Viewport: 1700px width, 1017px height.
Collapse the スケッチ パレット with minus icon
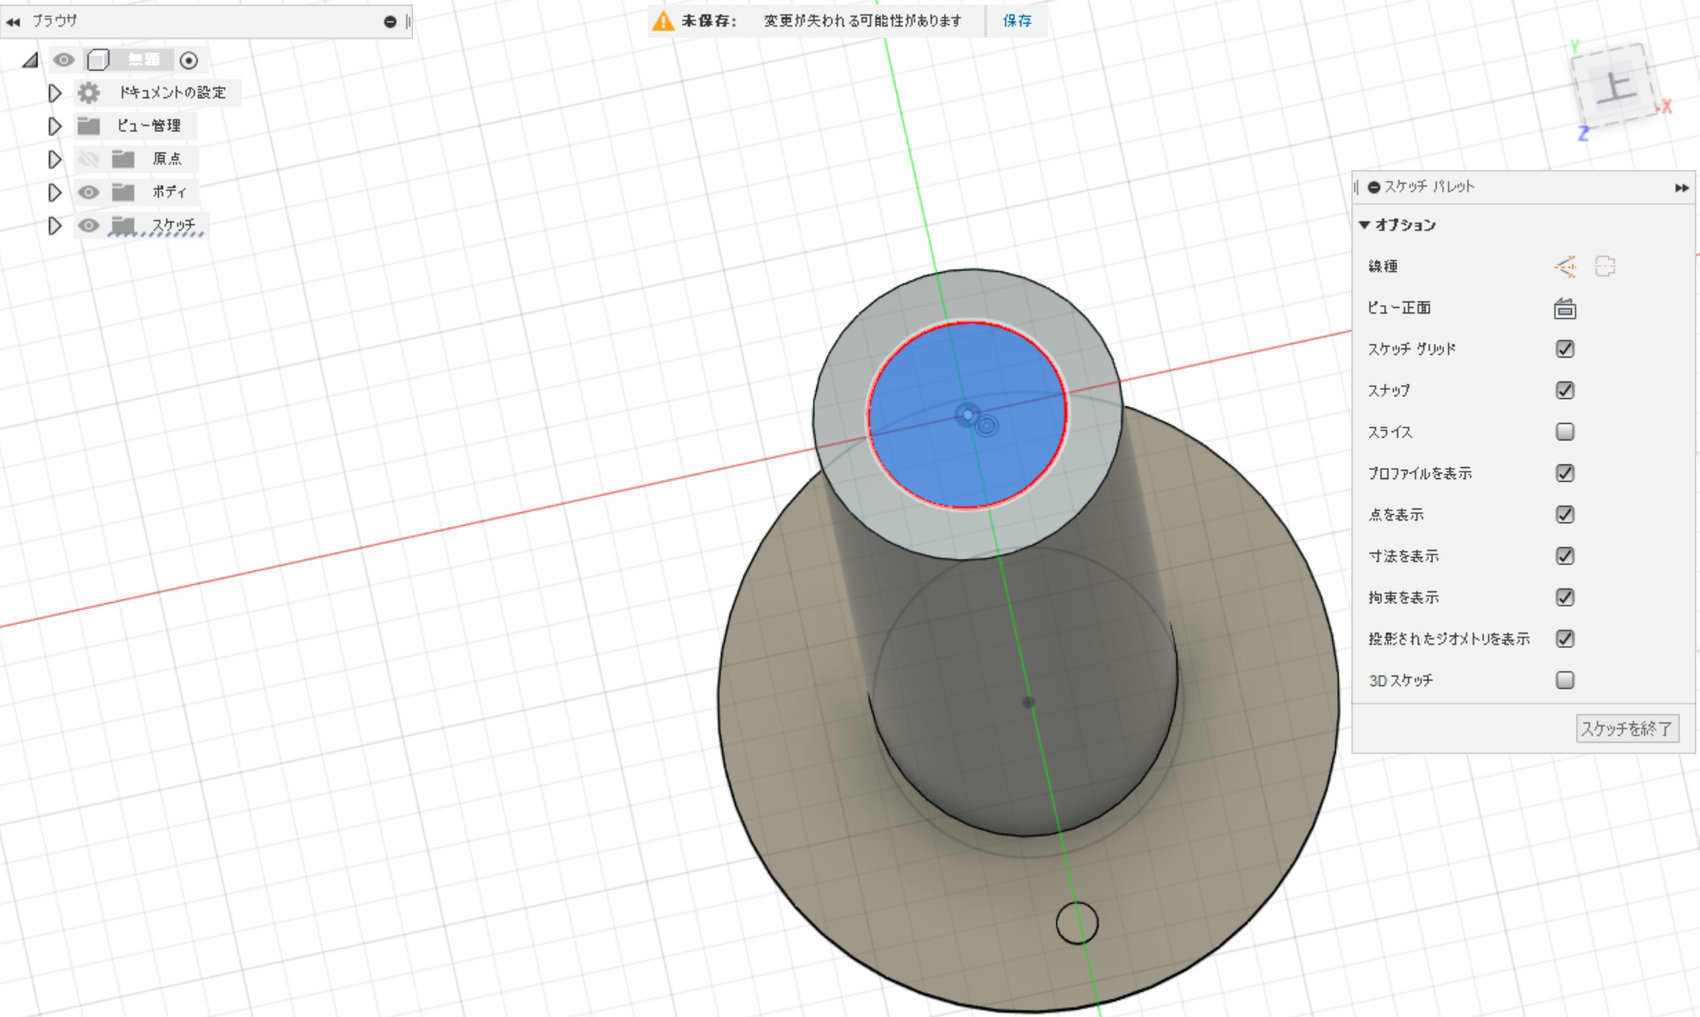pyautogui.click(x=1374, y=187)
